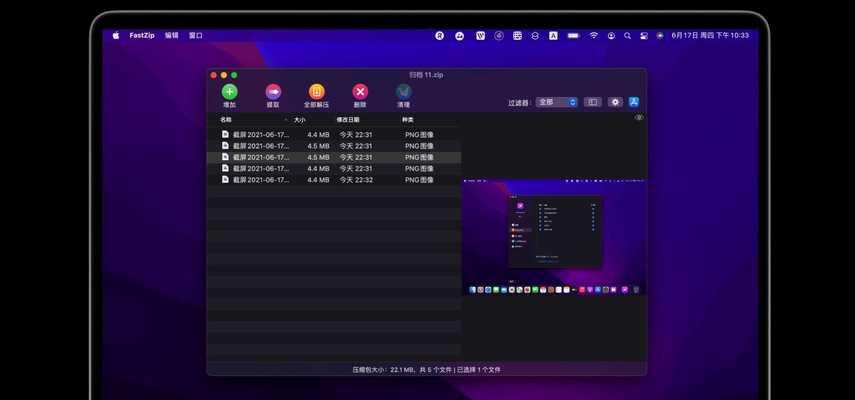855x400 pixels.
Task: Open the 编辑 menu
Action: (x=172, y=35)
